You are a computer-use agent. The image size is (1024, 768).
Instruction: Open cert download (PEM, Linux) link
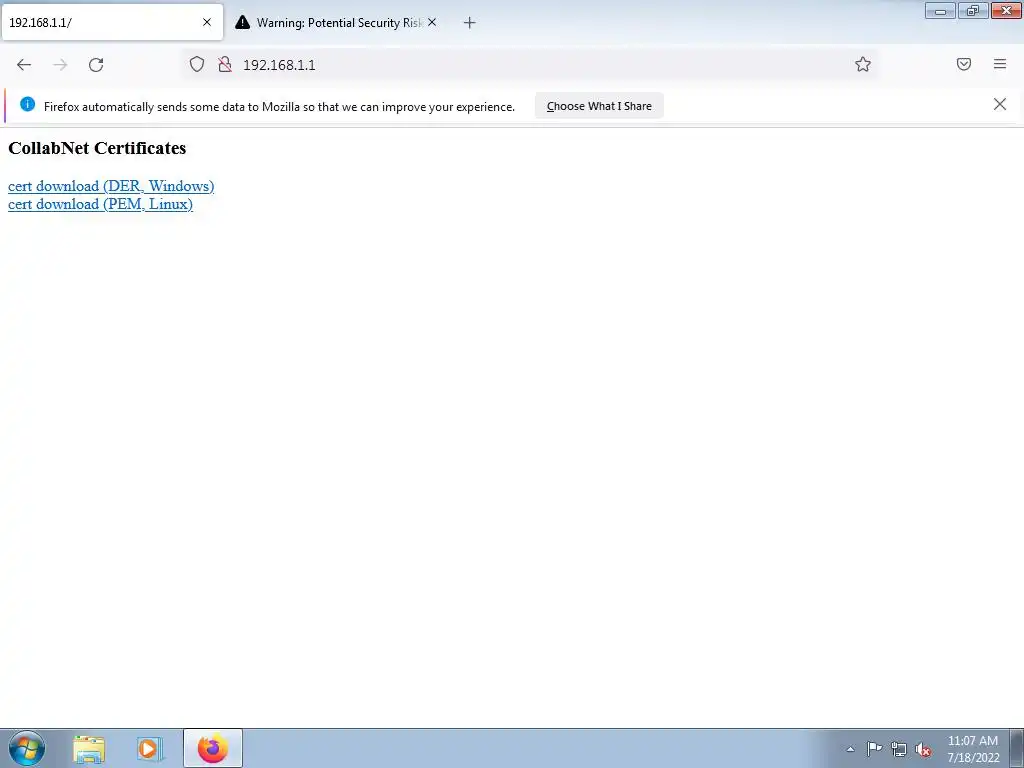pyautogui.click(x=101, y=204)
